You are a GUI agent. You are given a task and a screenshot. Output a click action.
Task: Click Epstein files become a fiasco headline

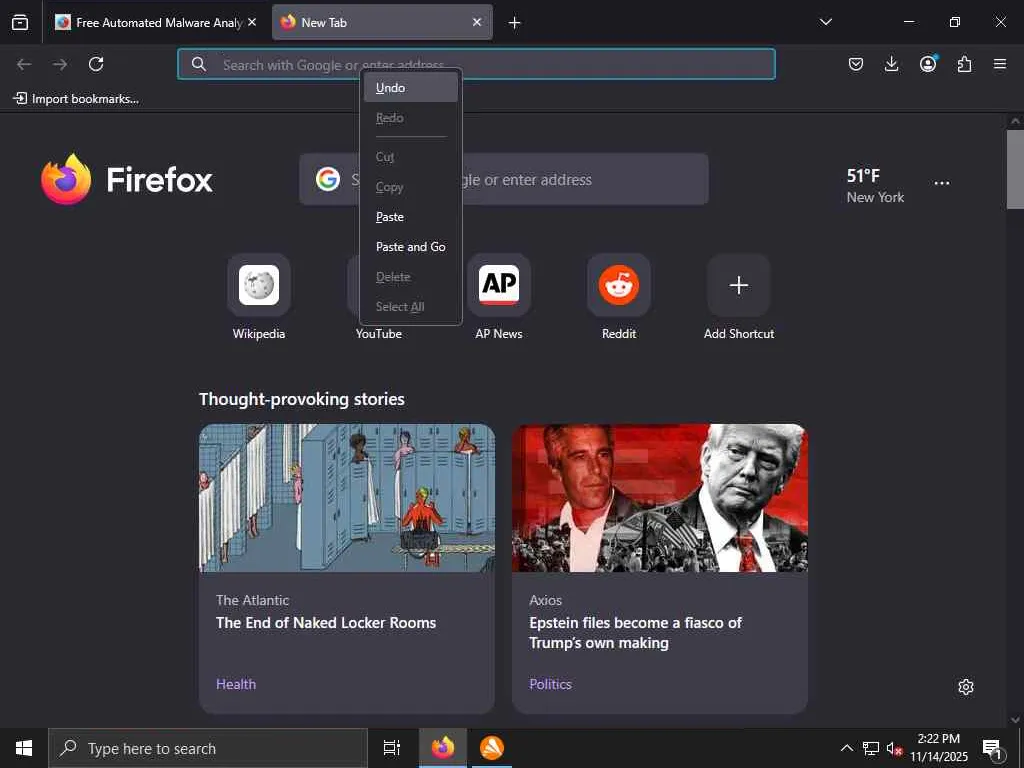pyautogui.click(x=635, y=633)
